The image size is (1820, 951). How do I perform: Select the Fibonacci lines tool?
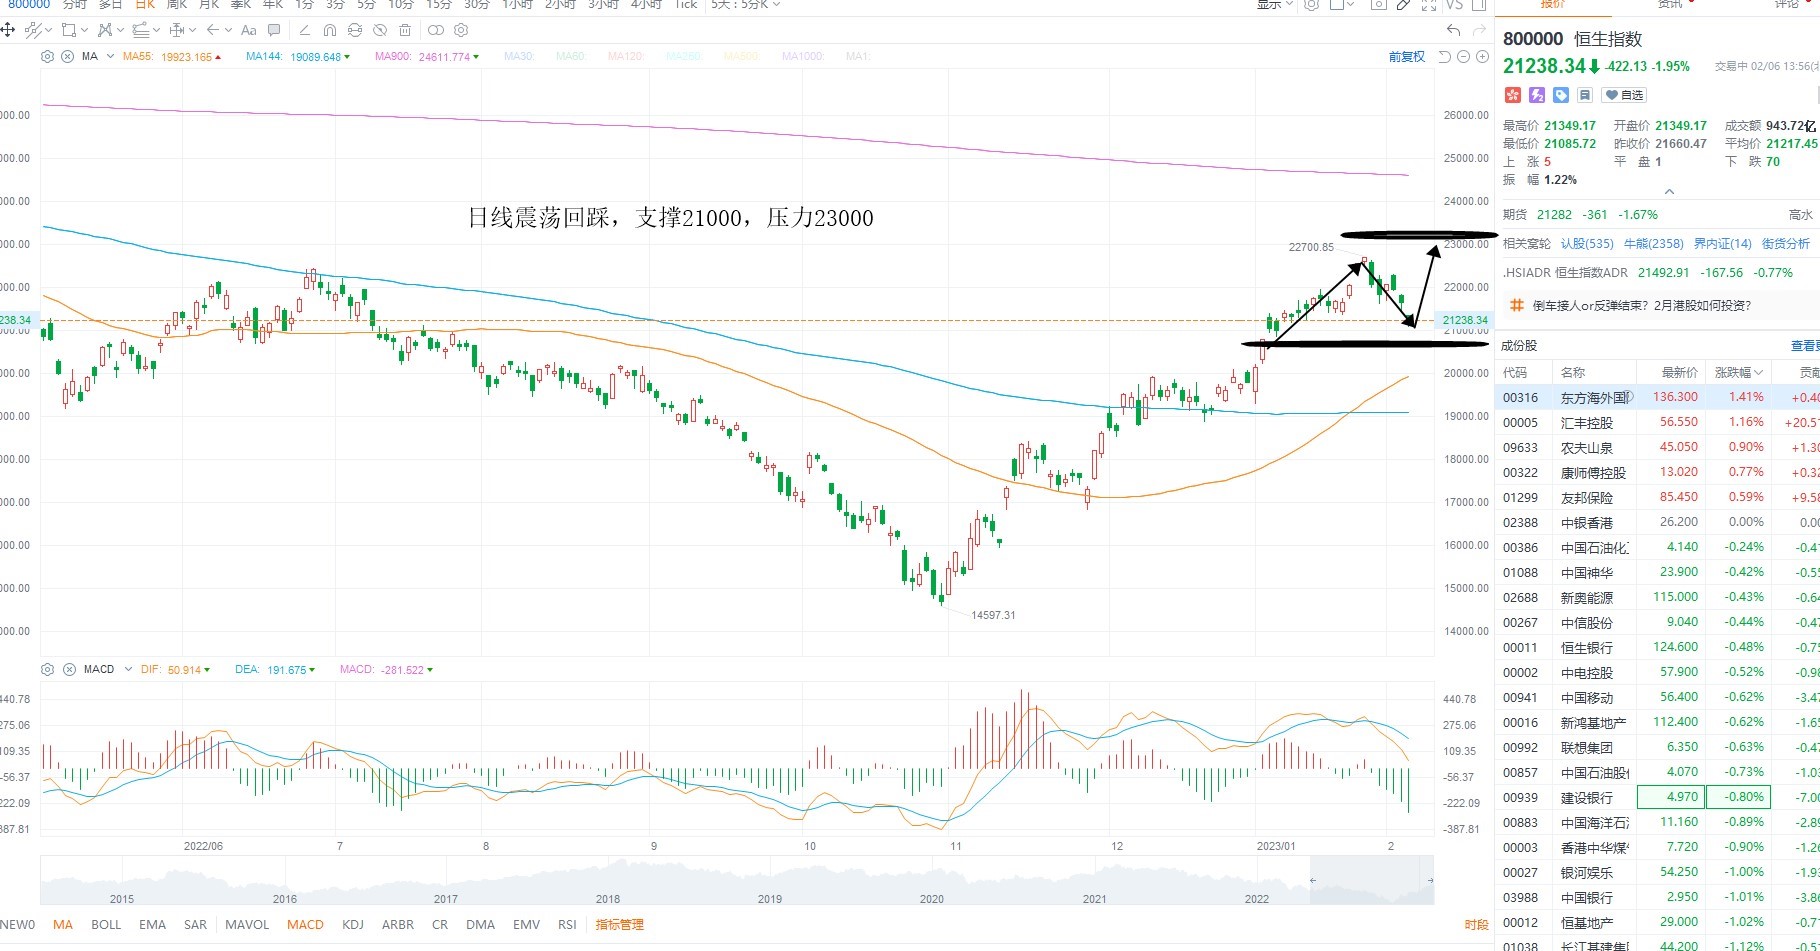140,30
